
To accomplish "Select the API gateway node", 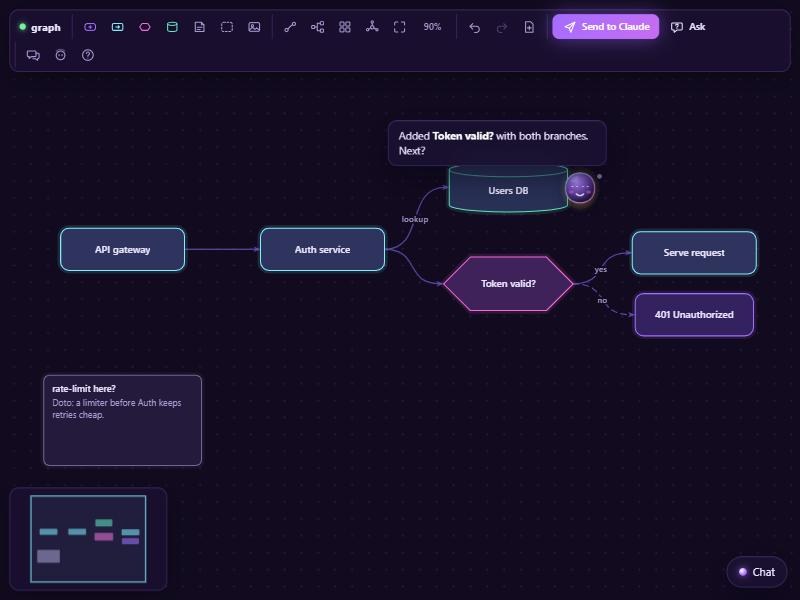I will [x=122, y=249].
